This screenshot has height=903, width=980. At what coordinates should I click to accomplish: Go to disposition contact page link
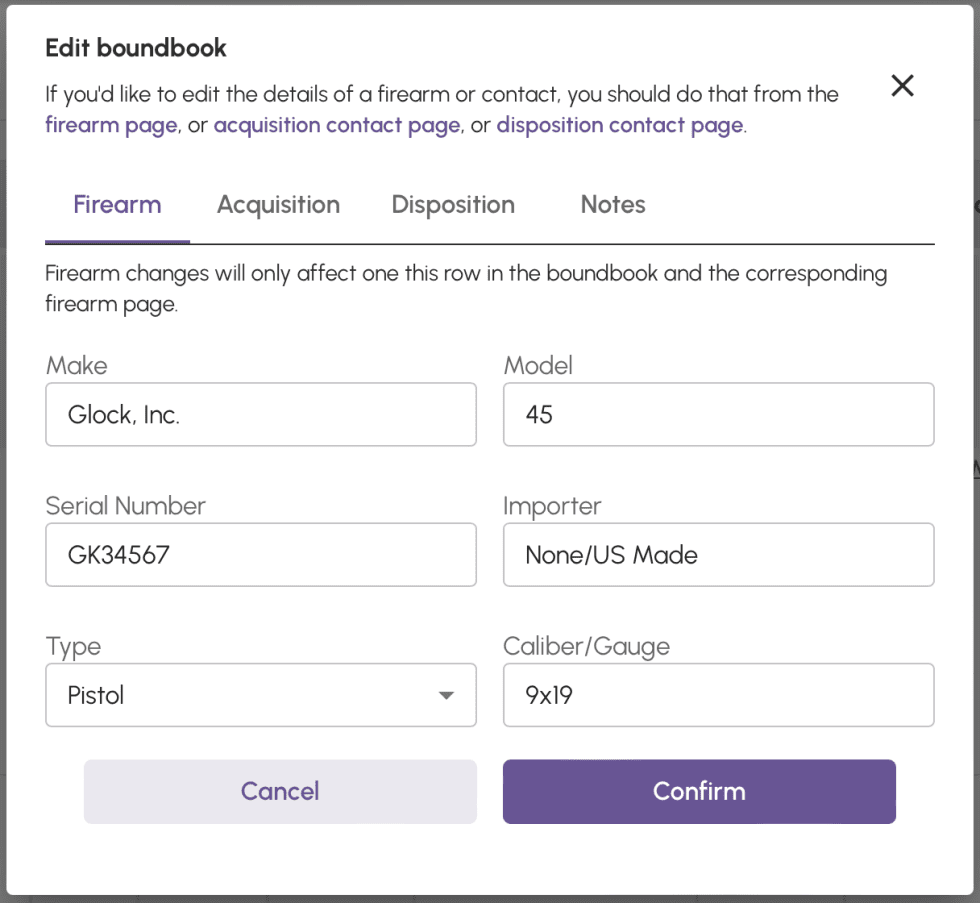coord(619,126)
